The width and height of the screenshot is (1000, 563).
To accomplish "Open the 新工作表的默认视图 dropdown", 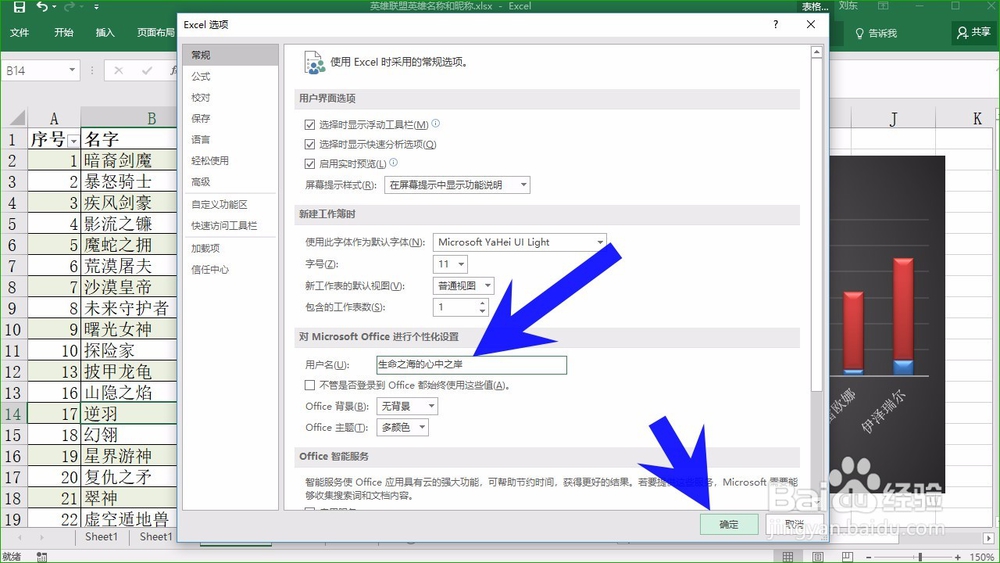I will coord(463,286).
